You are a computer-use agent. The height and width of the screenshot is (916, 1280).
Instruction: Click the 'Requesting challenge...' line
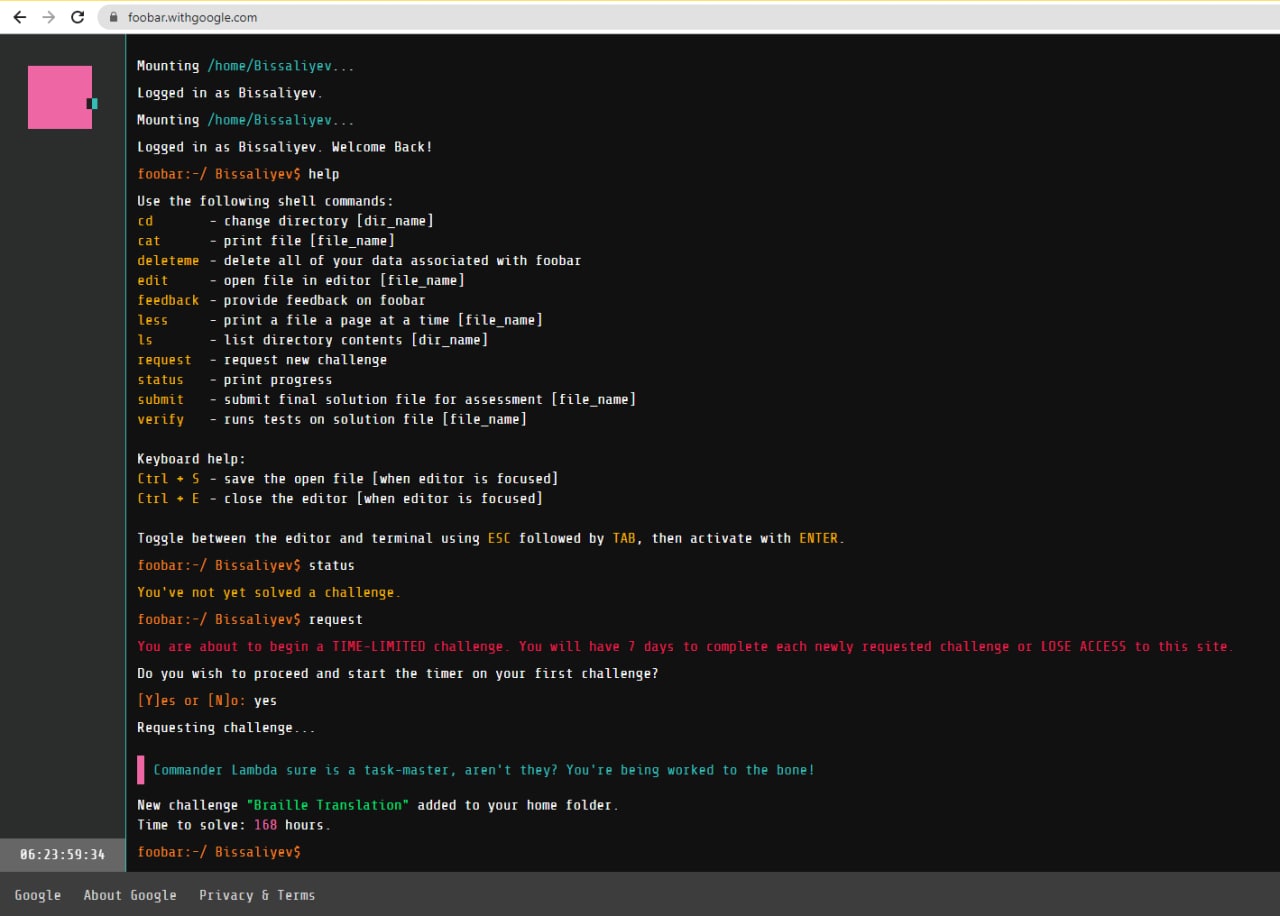[226, 728]
